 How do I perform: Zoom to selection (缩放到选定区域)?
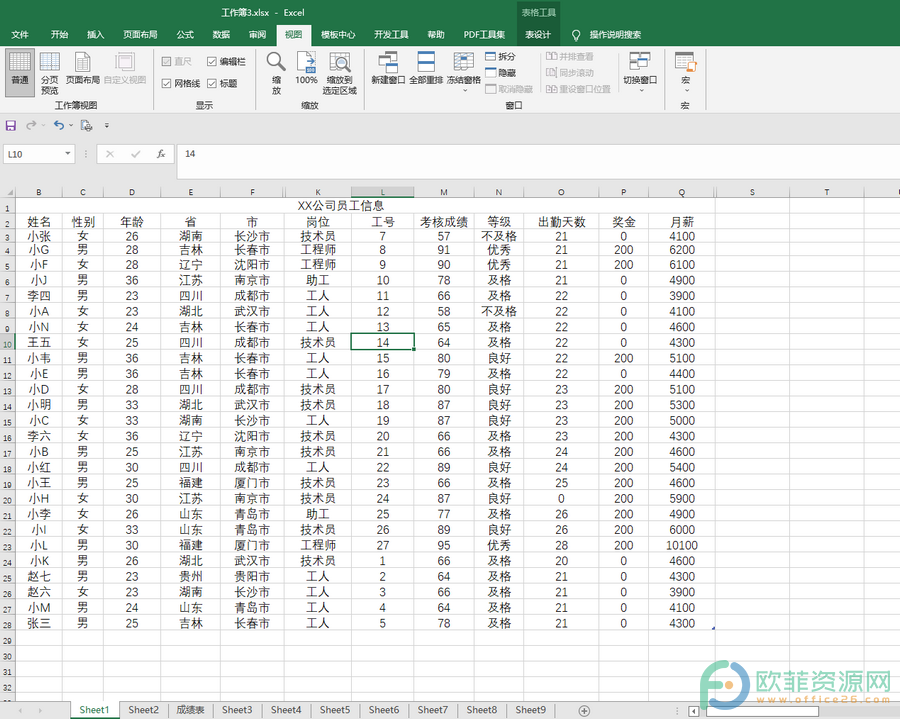click(x=340, y=73)
